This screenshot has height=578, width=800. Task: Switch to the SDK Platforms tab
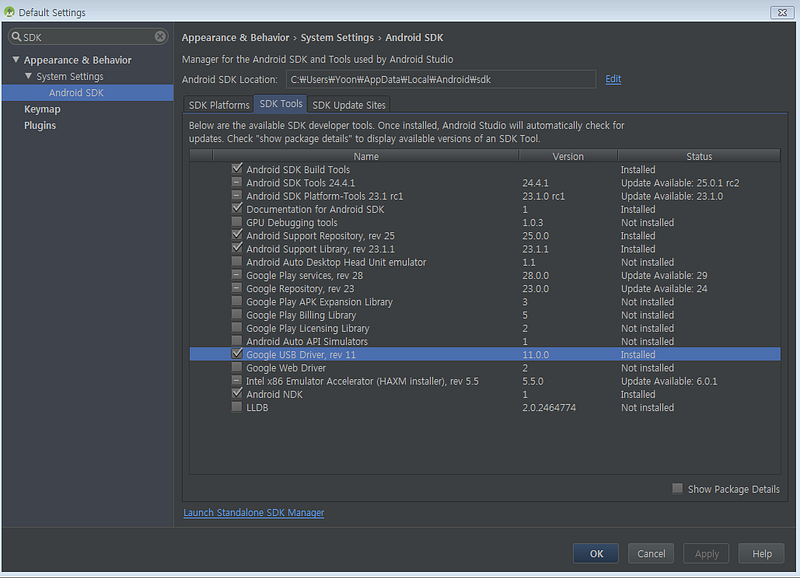pos(219,105)
